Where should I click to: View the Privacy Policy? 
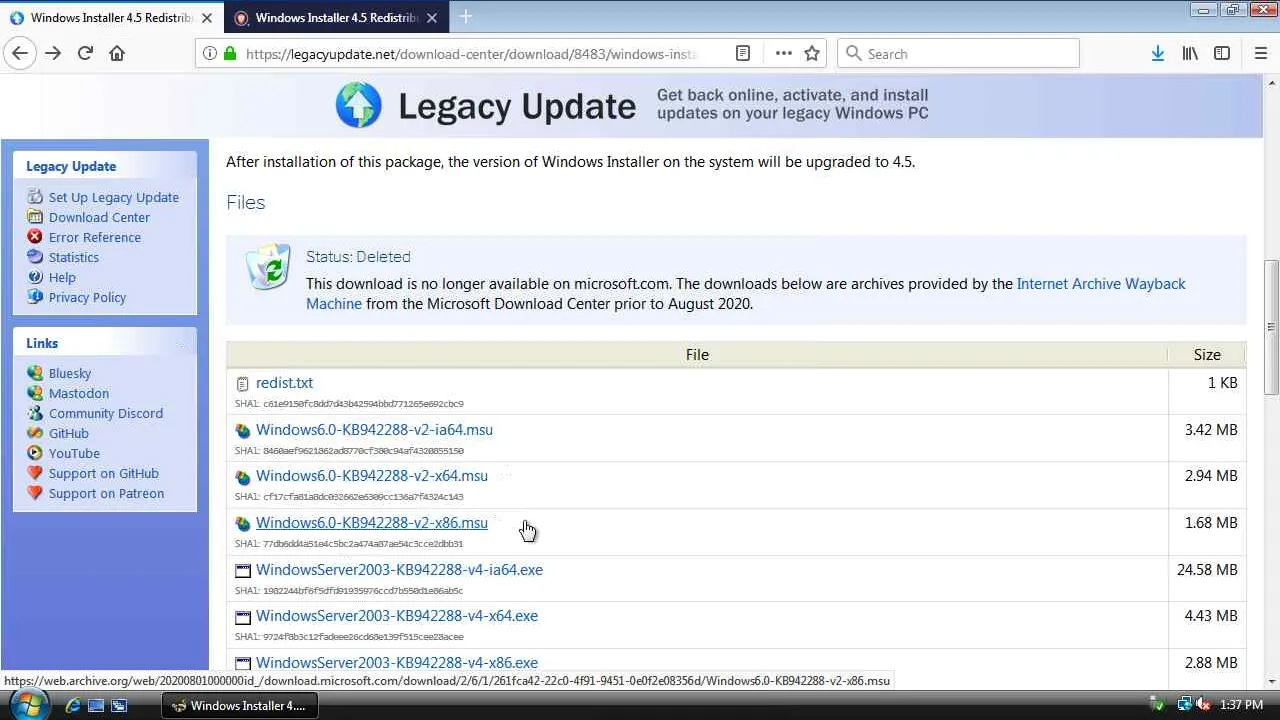pyautogui.click(x=88, y=297)
